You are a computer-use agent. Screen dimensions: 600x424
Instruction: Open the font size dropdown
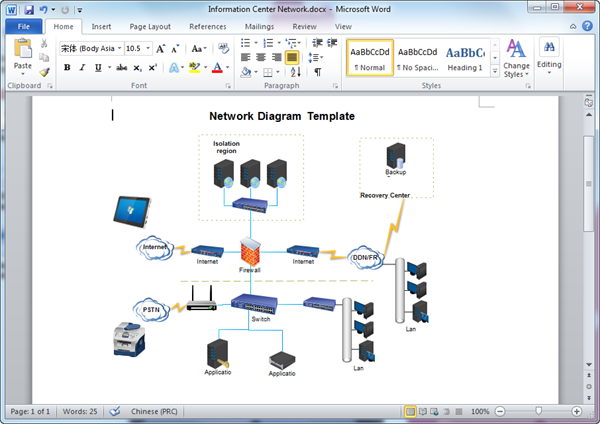point(148,48)
